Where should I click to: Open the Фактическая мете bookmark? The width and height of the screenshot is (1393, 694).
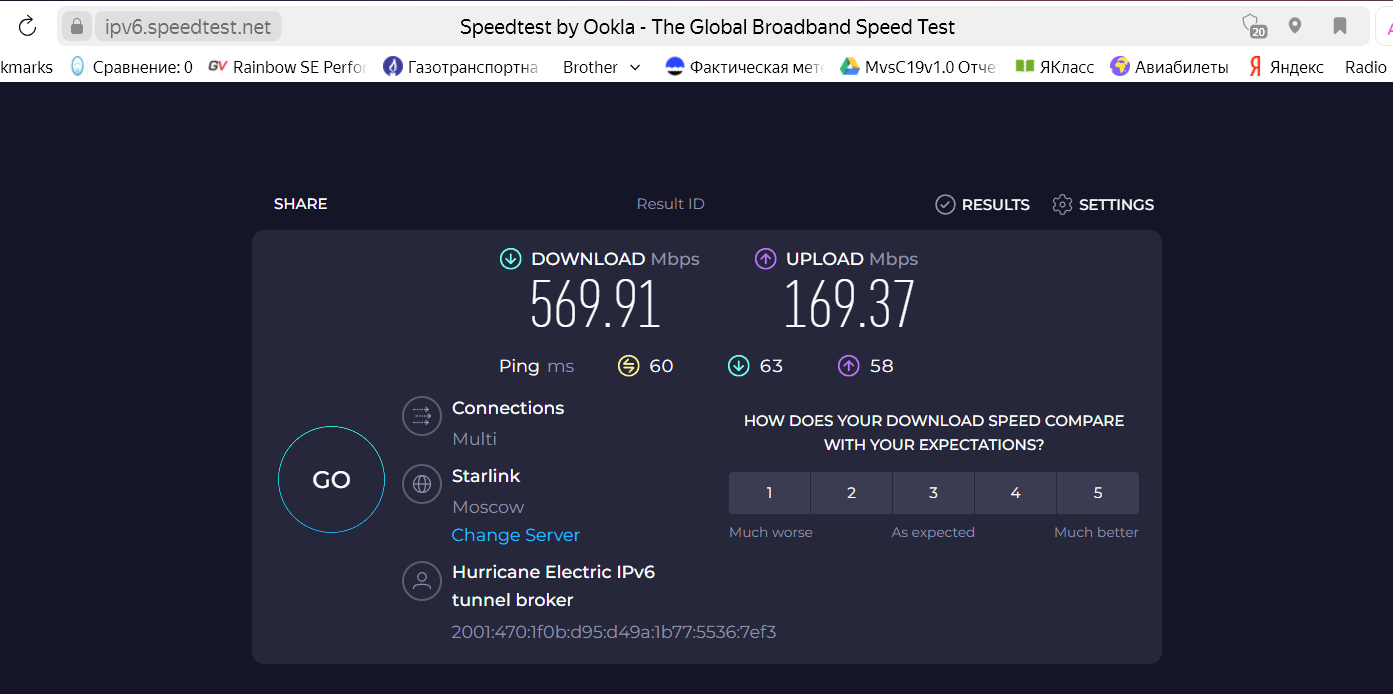(x=745, y=67)
